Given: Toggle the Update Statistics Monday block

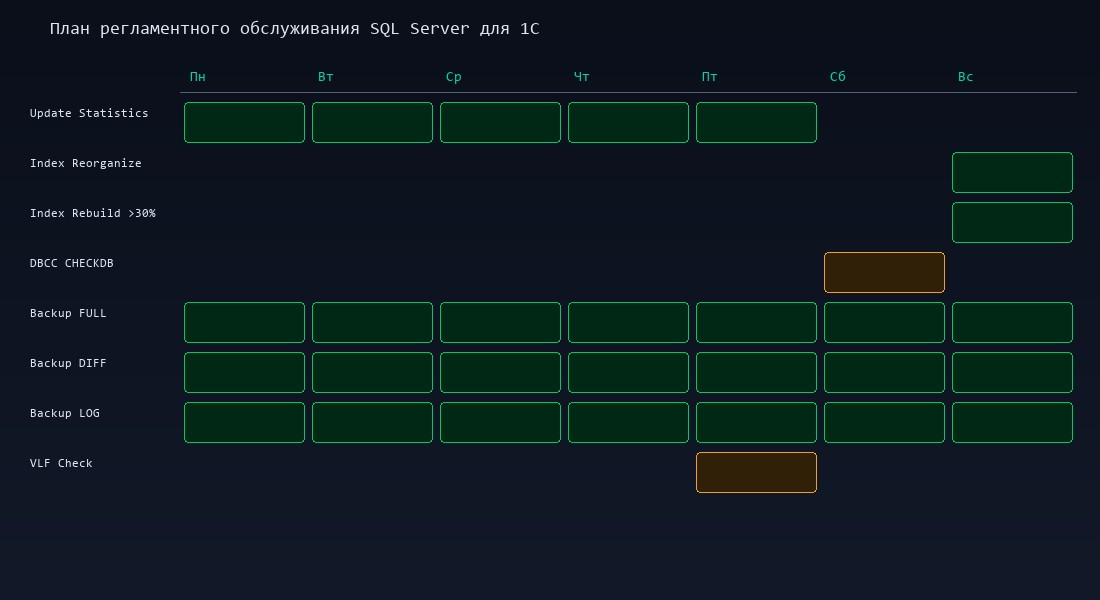Looking at the screenshot, I should (x=244, y=122).
